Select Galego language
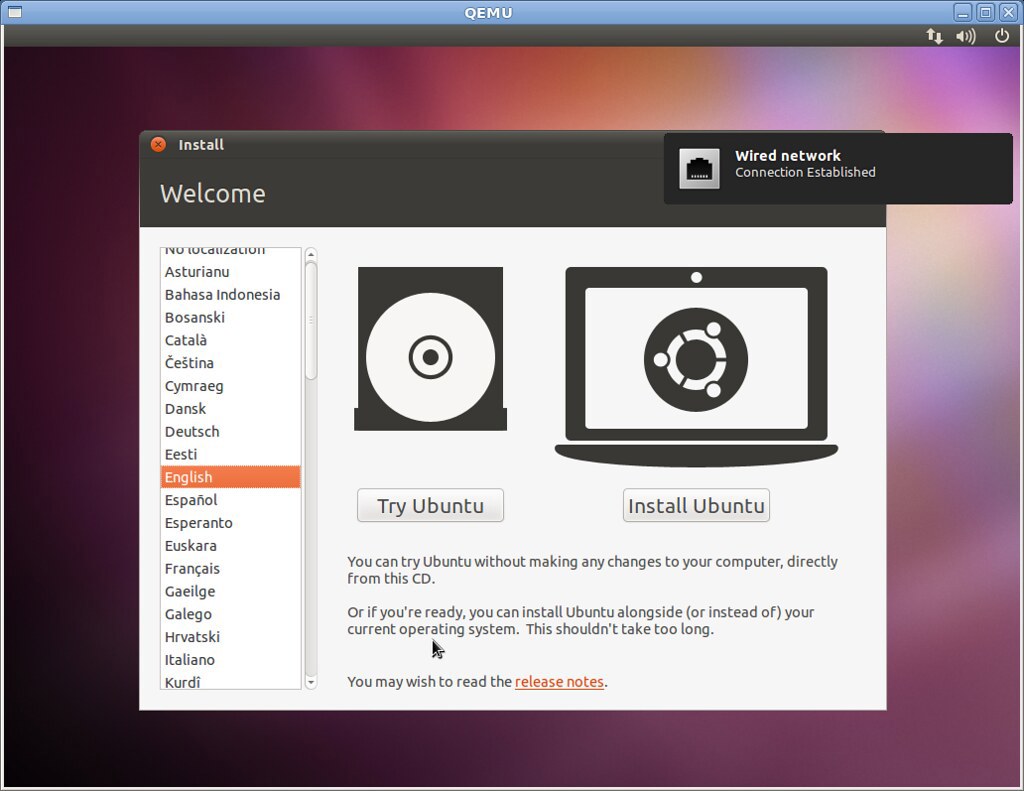The width and height of the screenshot is (1024, 791). click(231, 615)
